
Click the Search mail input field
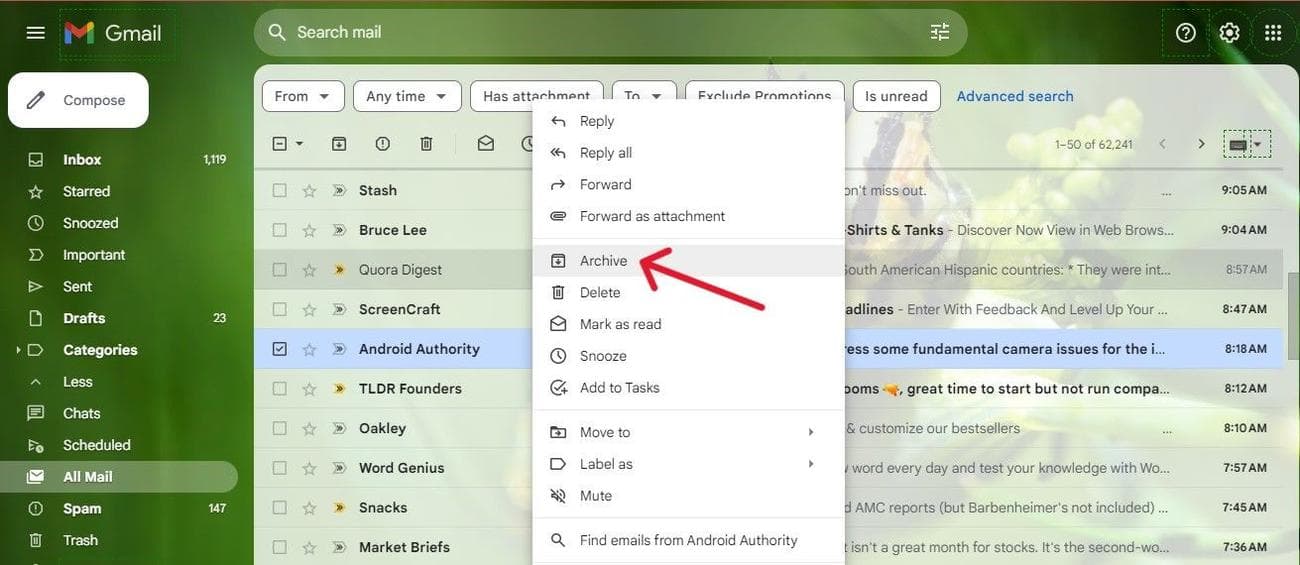click(x=600, y=32)
